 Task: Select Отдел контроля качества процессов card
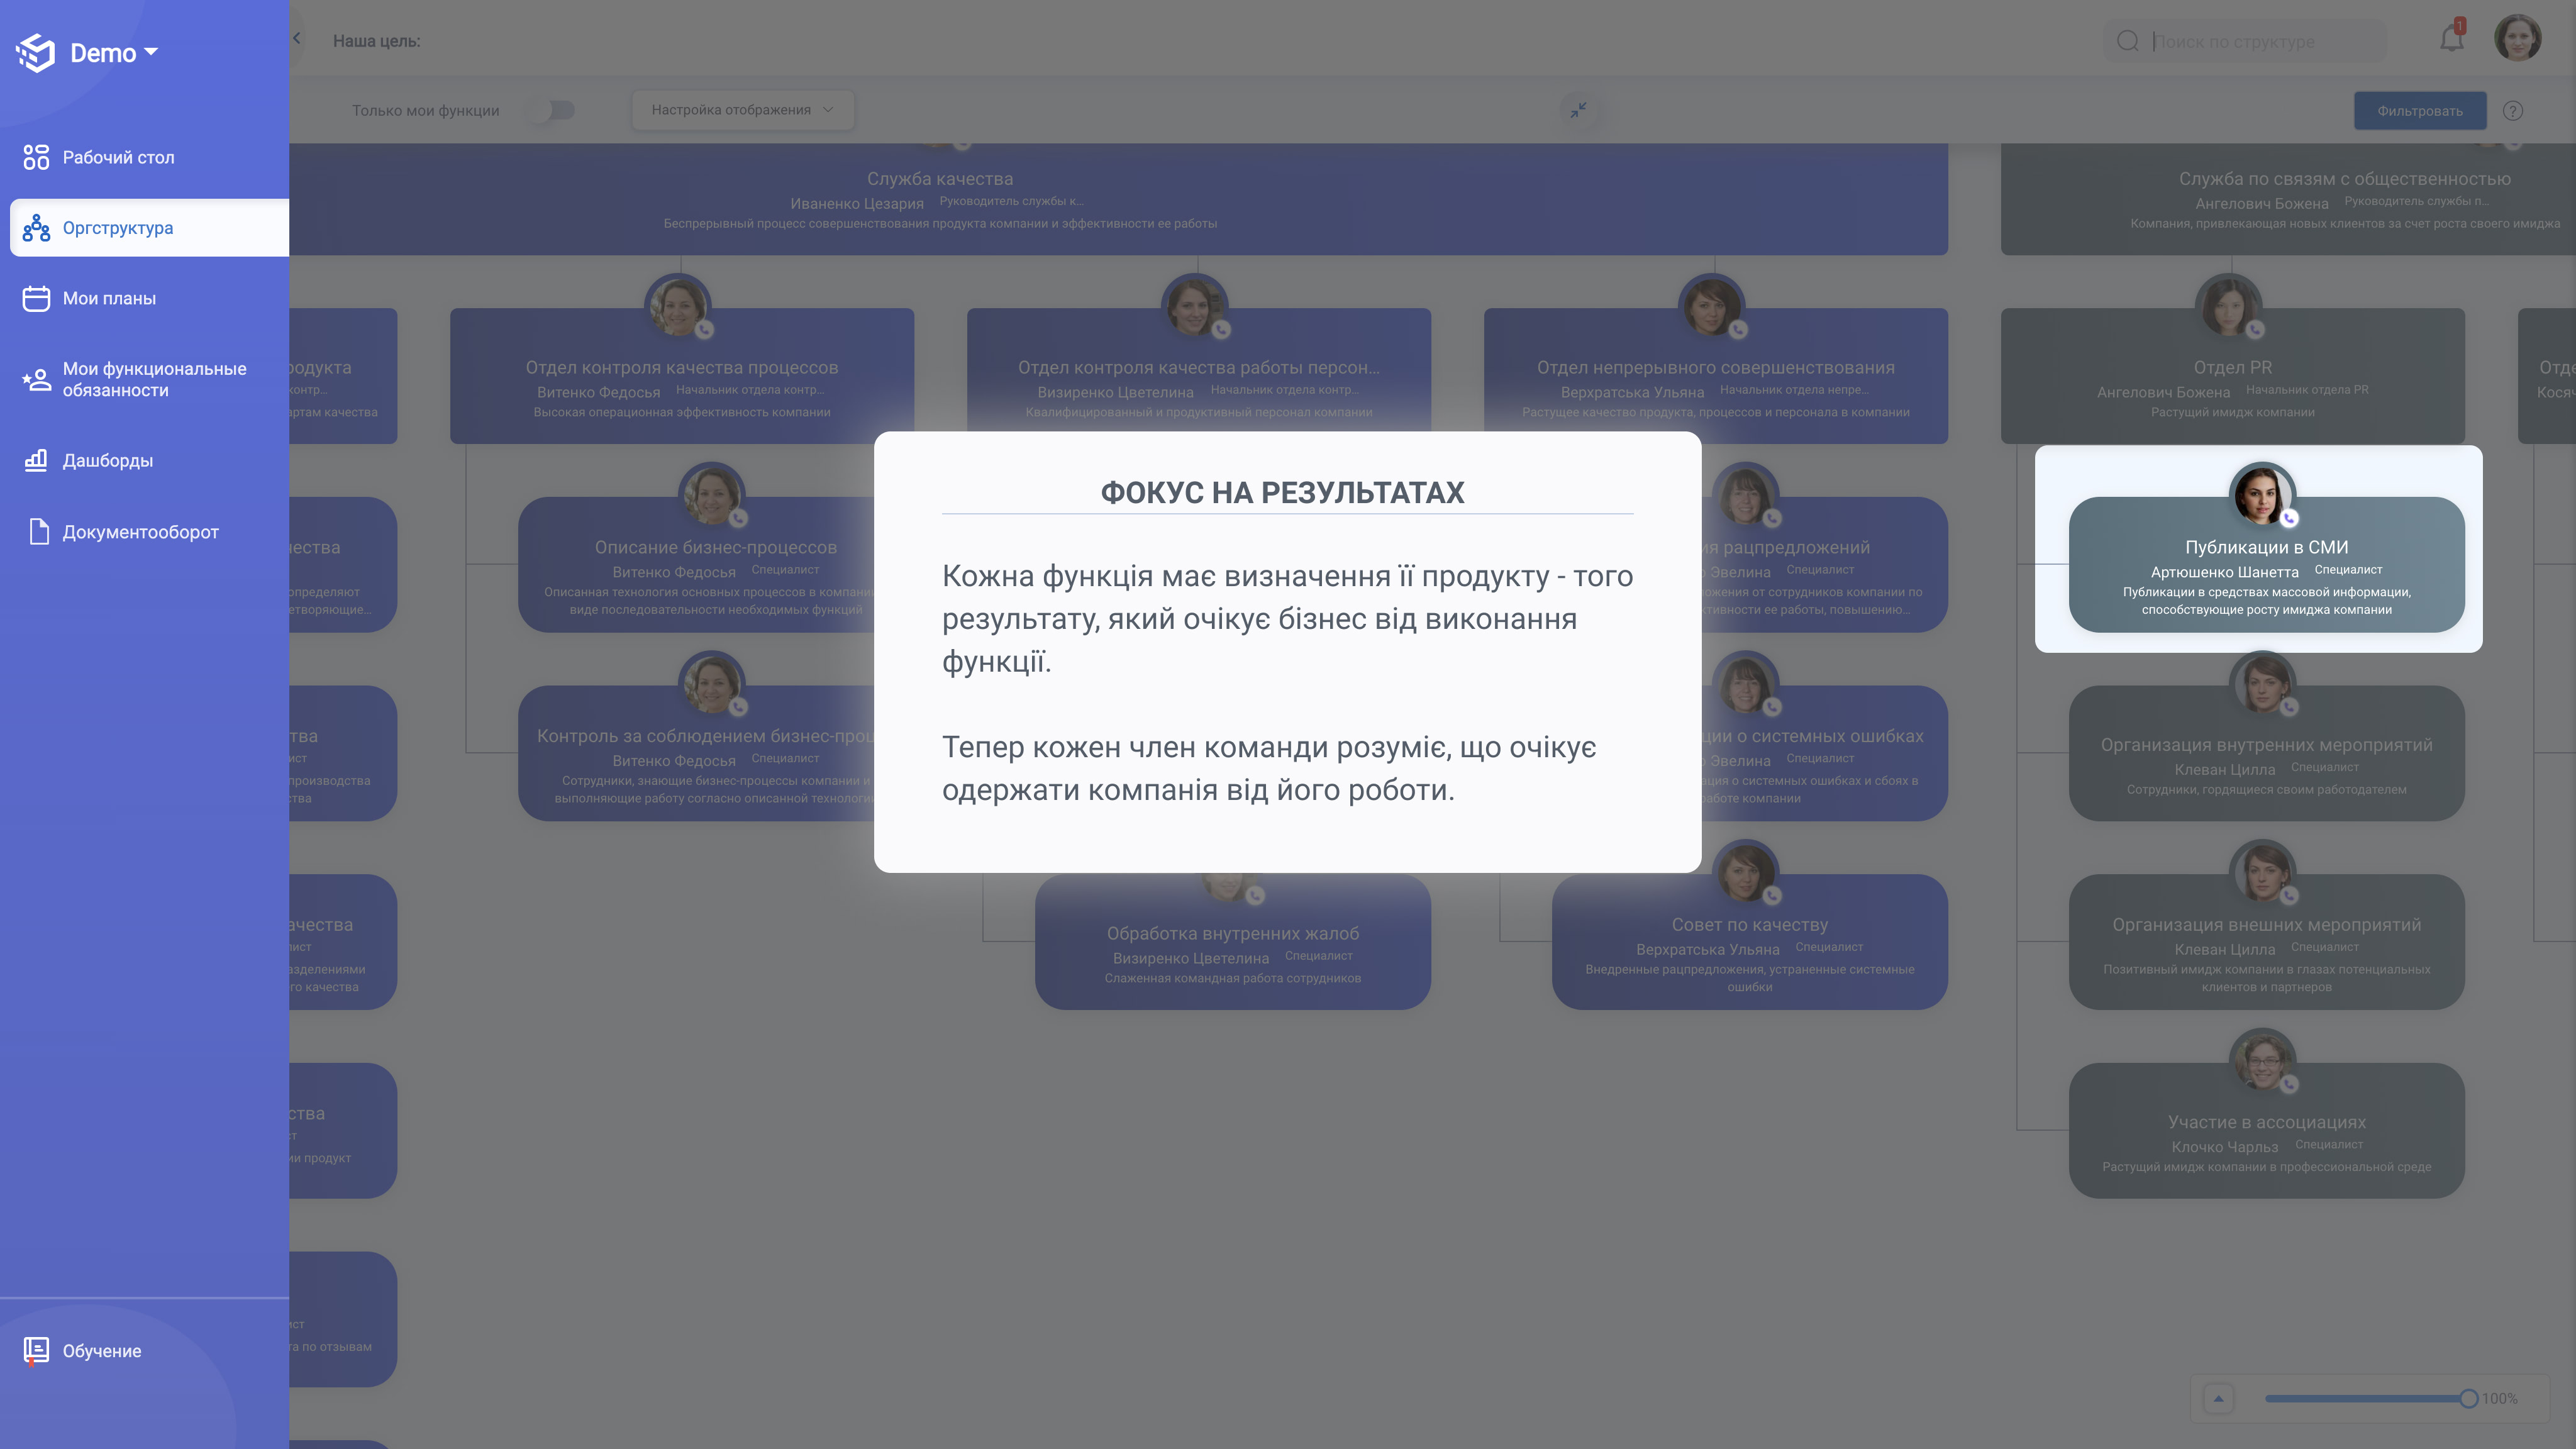pyautogui.click(x=682, y=376)
